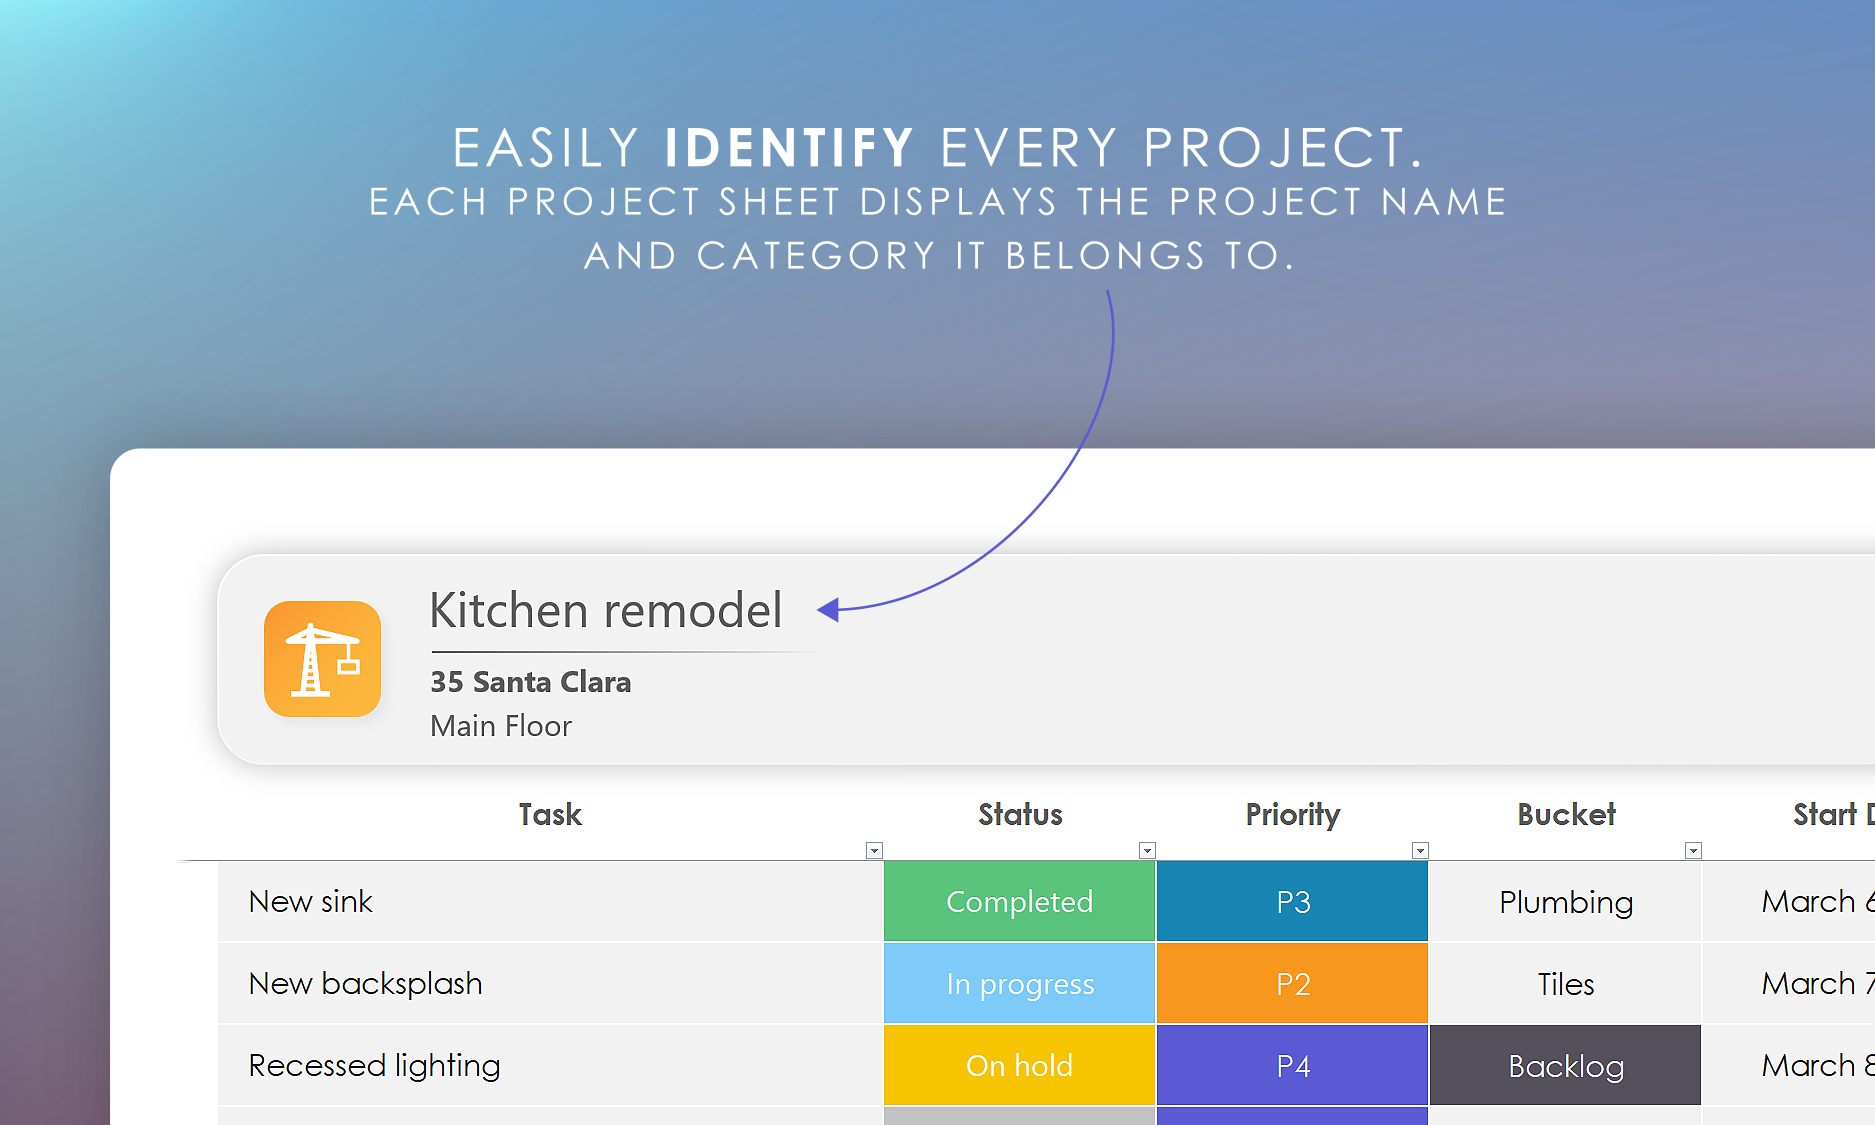Click the New backsplash task cell
The height and width of the screenshot is (1125, 1875).
point(365,983)
